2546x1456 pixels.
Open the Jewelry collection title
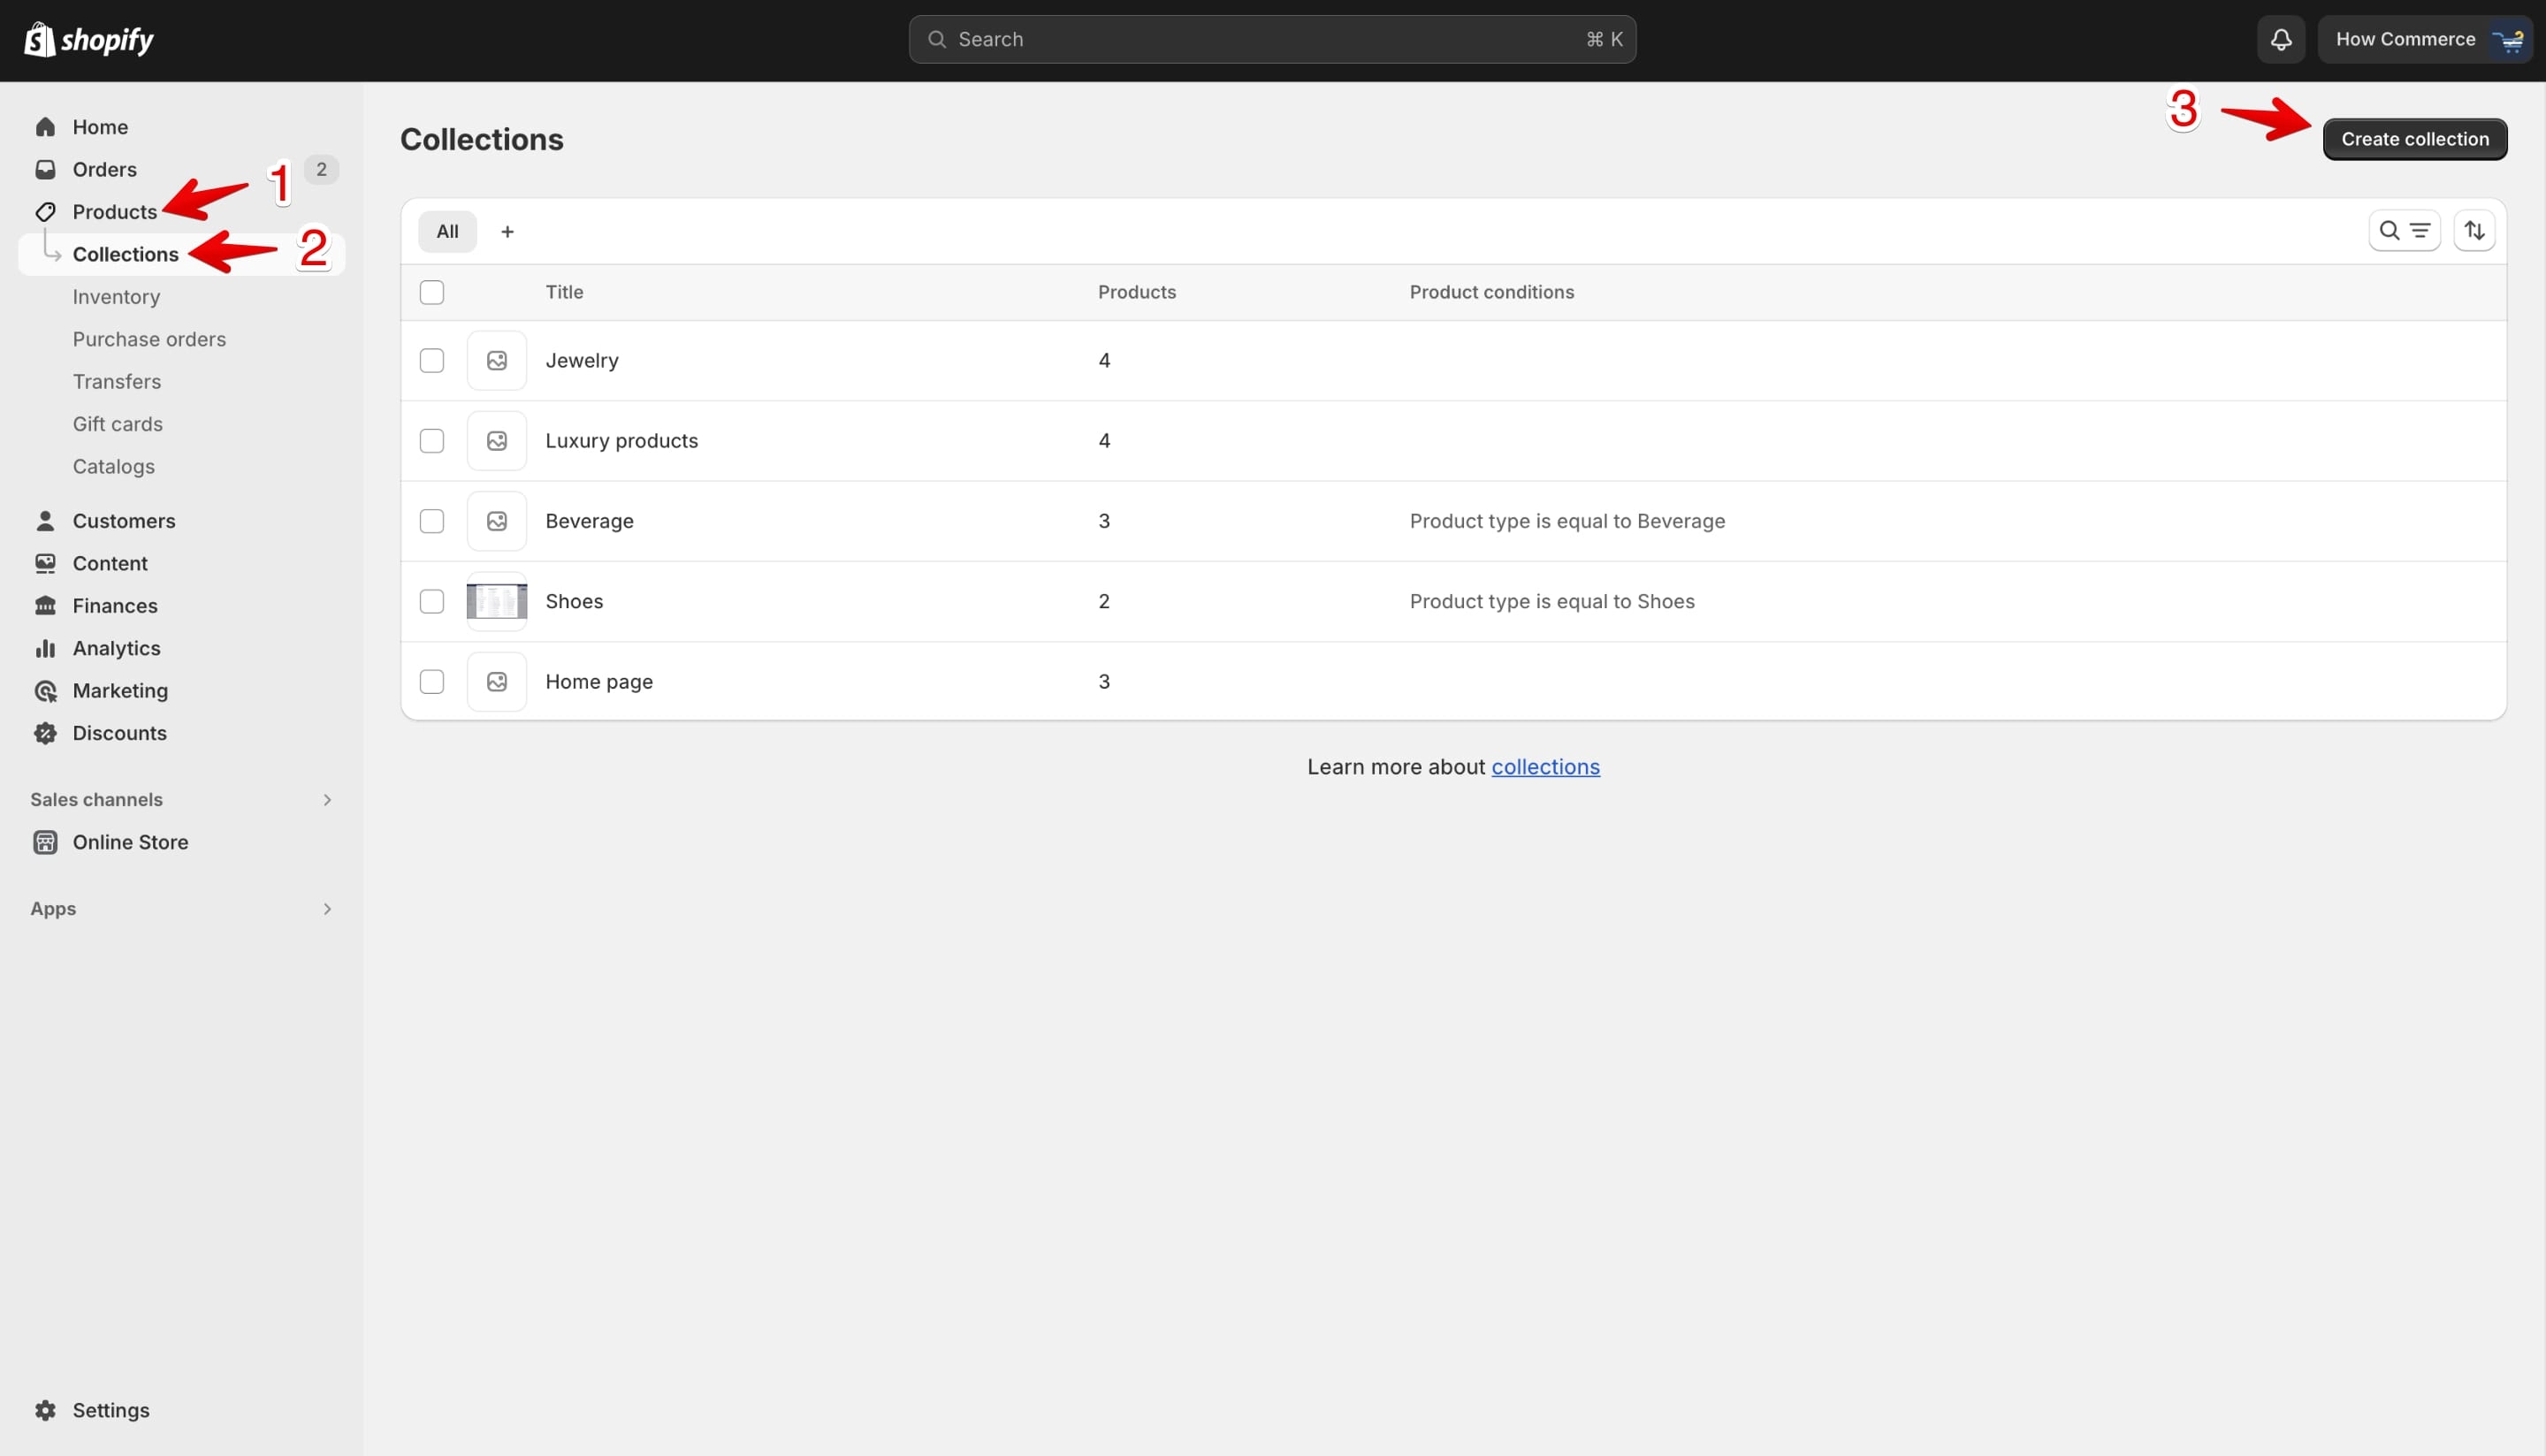582,361
